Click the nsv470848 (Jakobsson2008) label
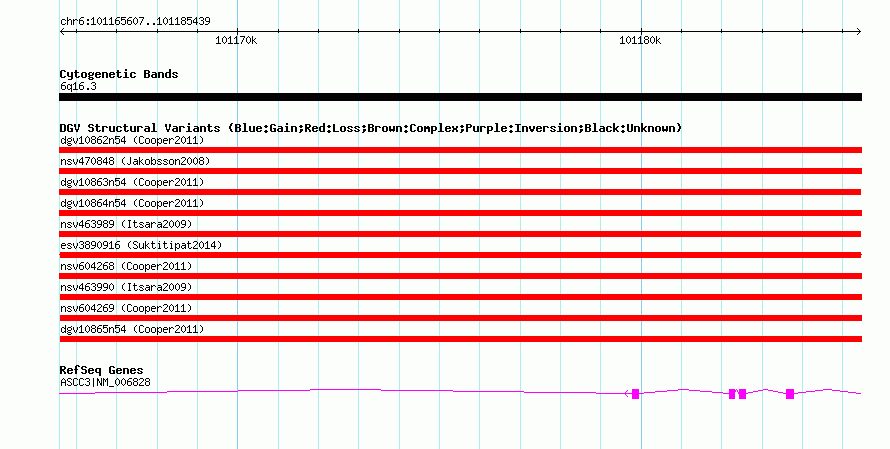The width and height of the screenshot is (890, 449). coord(135,161)
